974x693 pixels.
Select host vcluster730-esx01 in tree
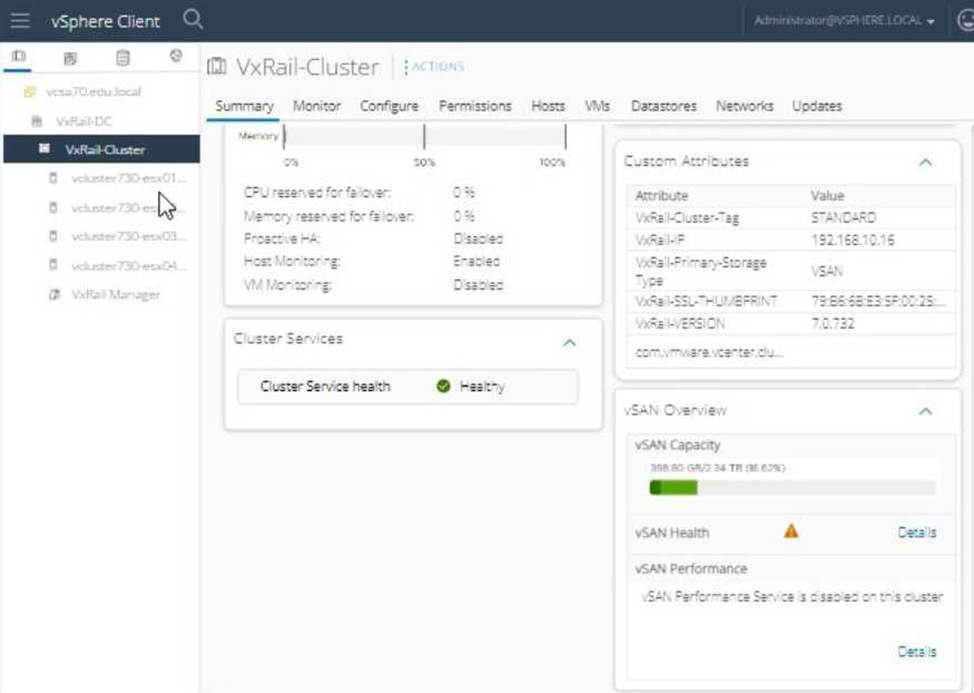coord(128,178)
